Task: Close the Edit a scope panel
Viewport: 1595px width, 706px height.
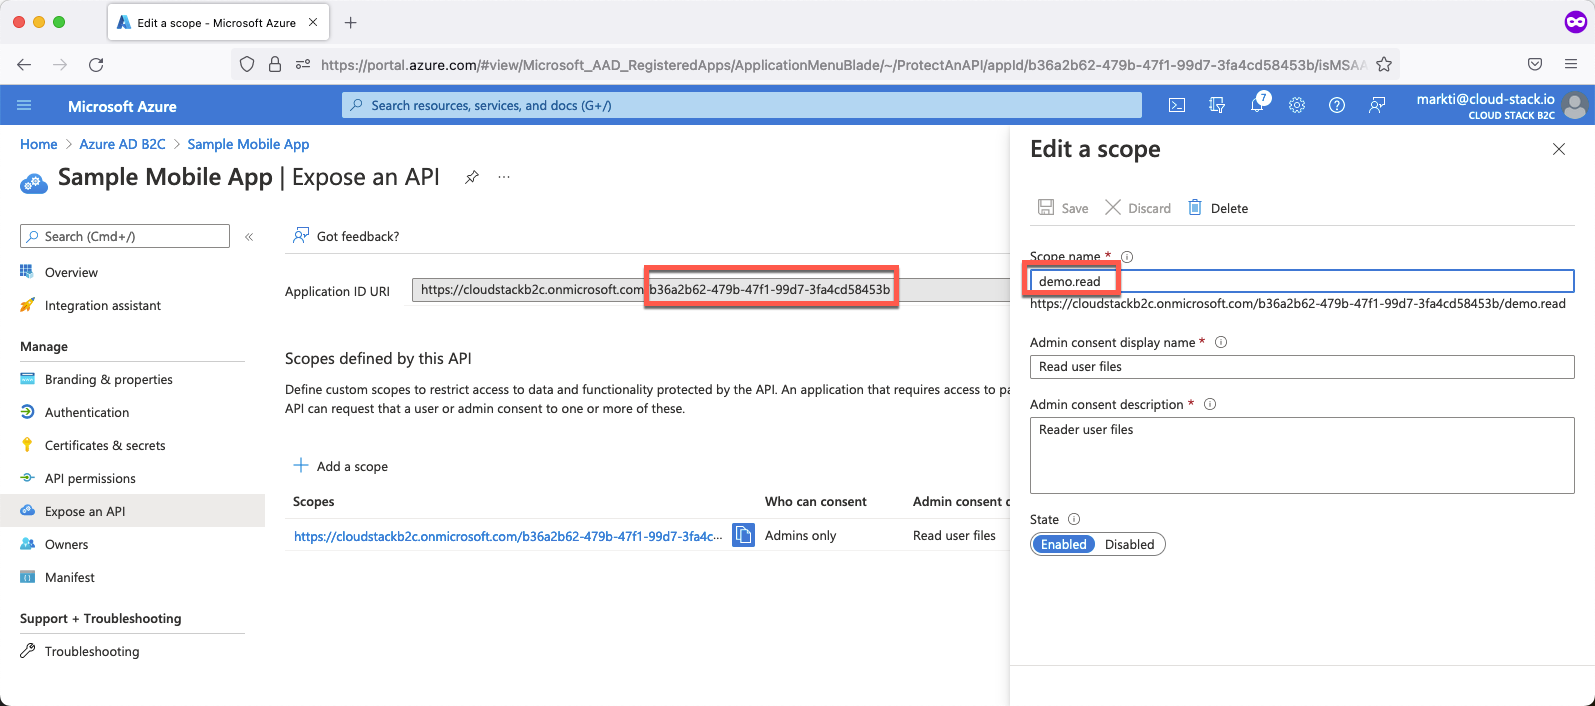Action: [1558, 149]
